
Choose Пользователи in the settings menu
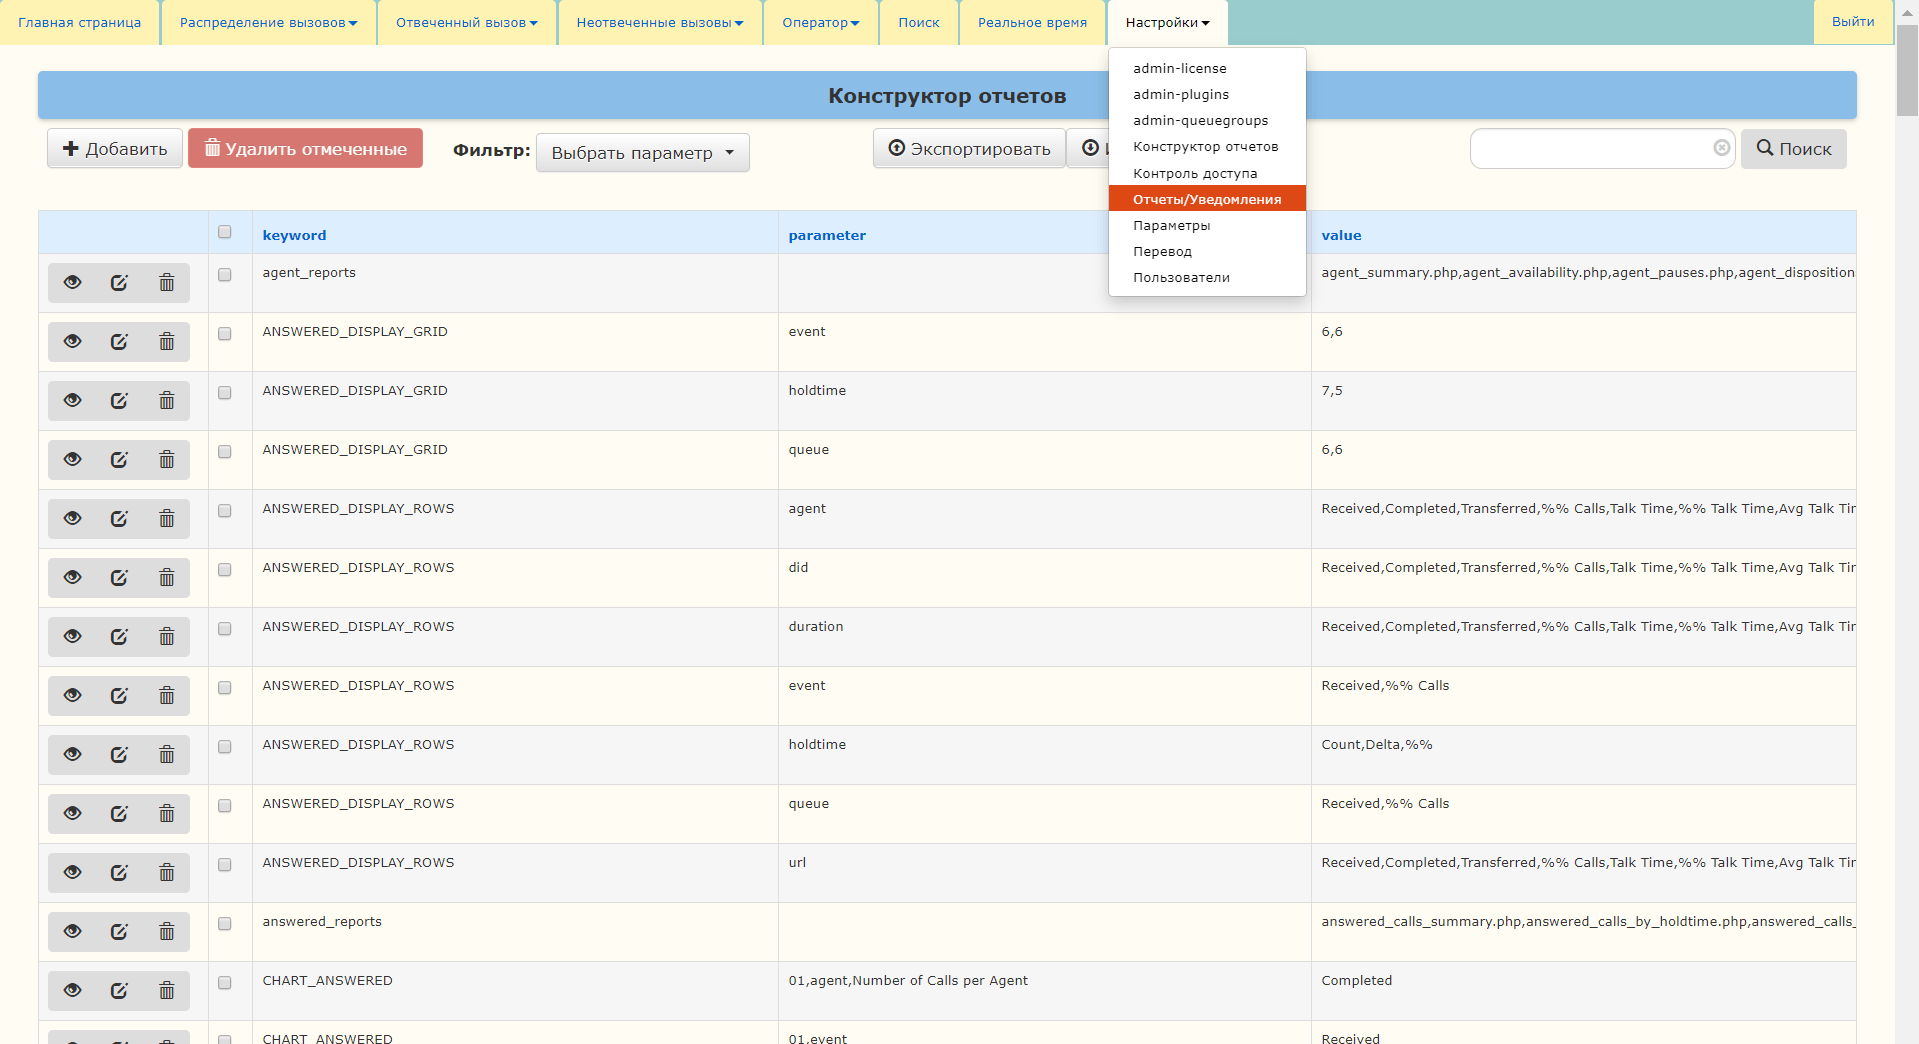(1181, 277)
